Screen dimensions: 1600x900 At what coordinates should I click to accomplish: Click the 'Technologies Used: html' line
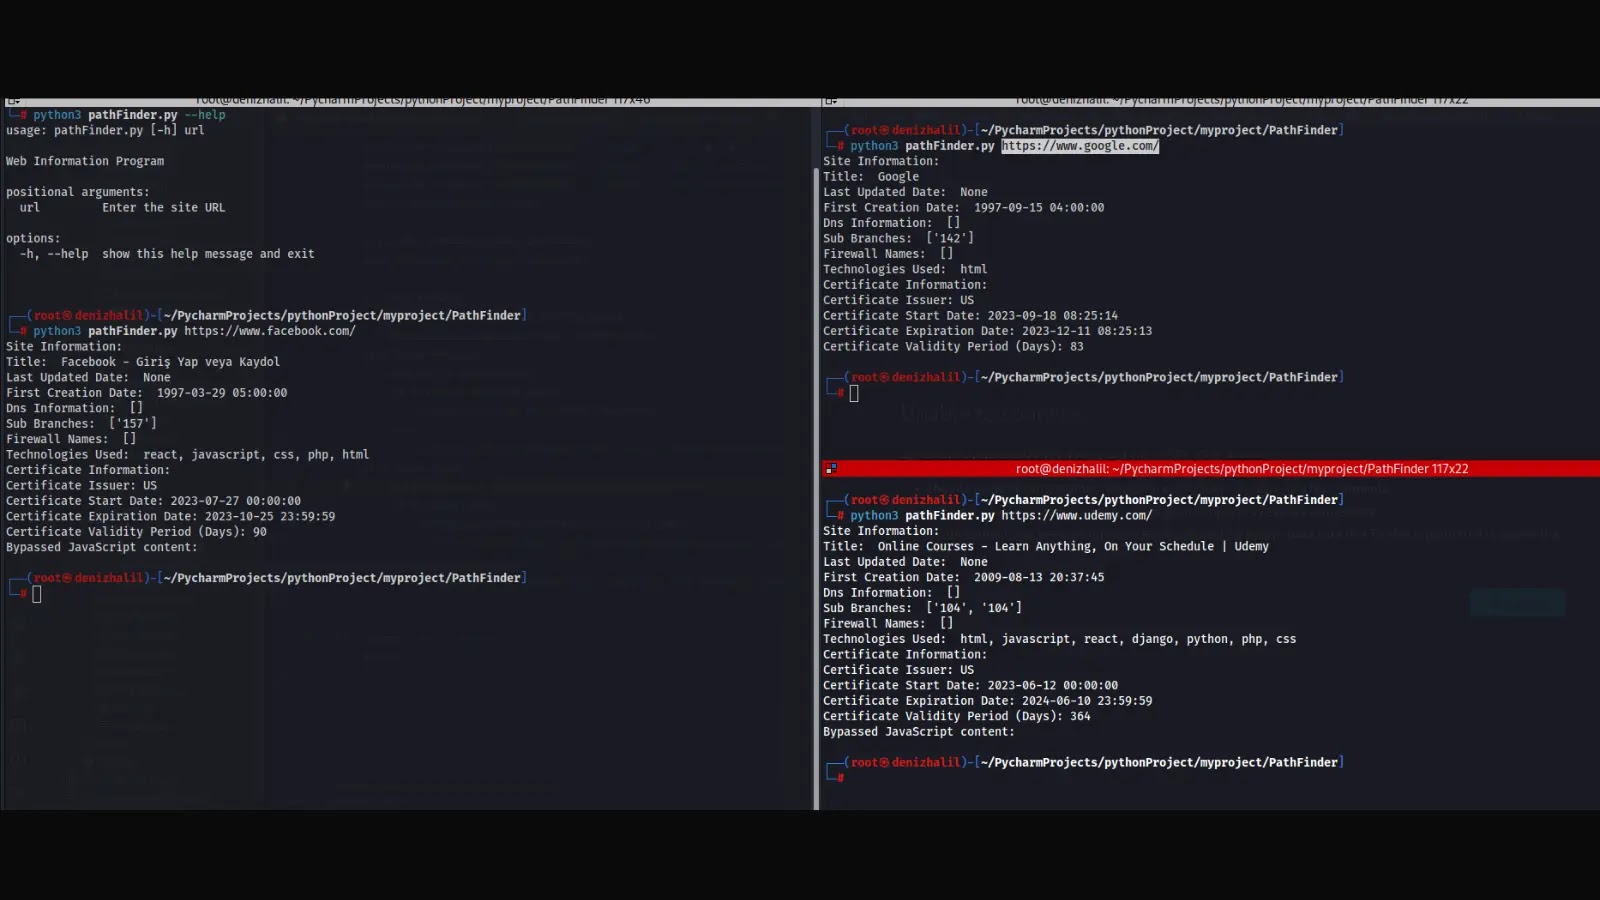[905, 269]
